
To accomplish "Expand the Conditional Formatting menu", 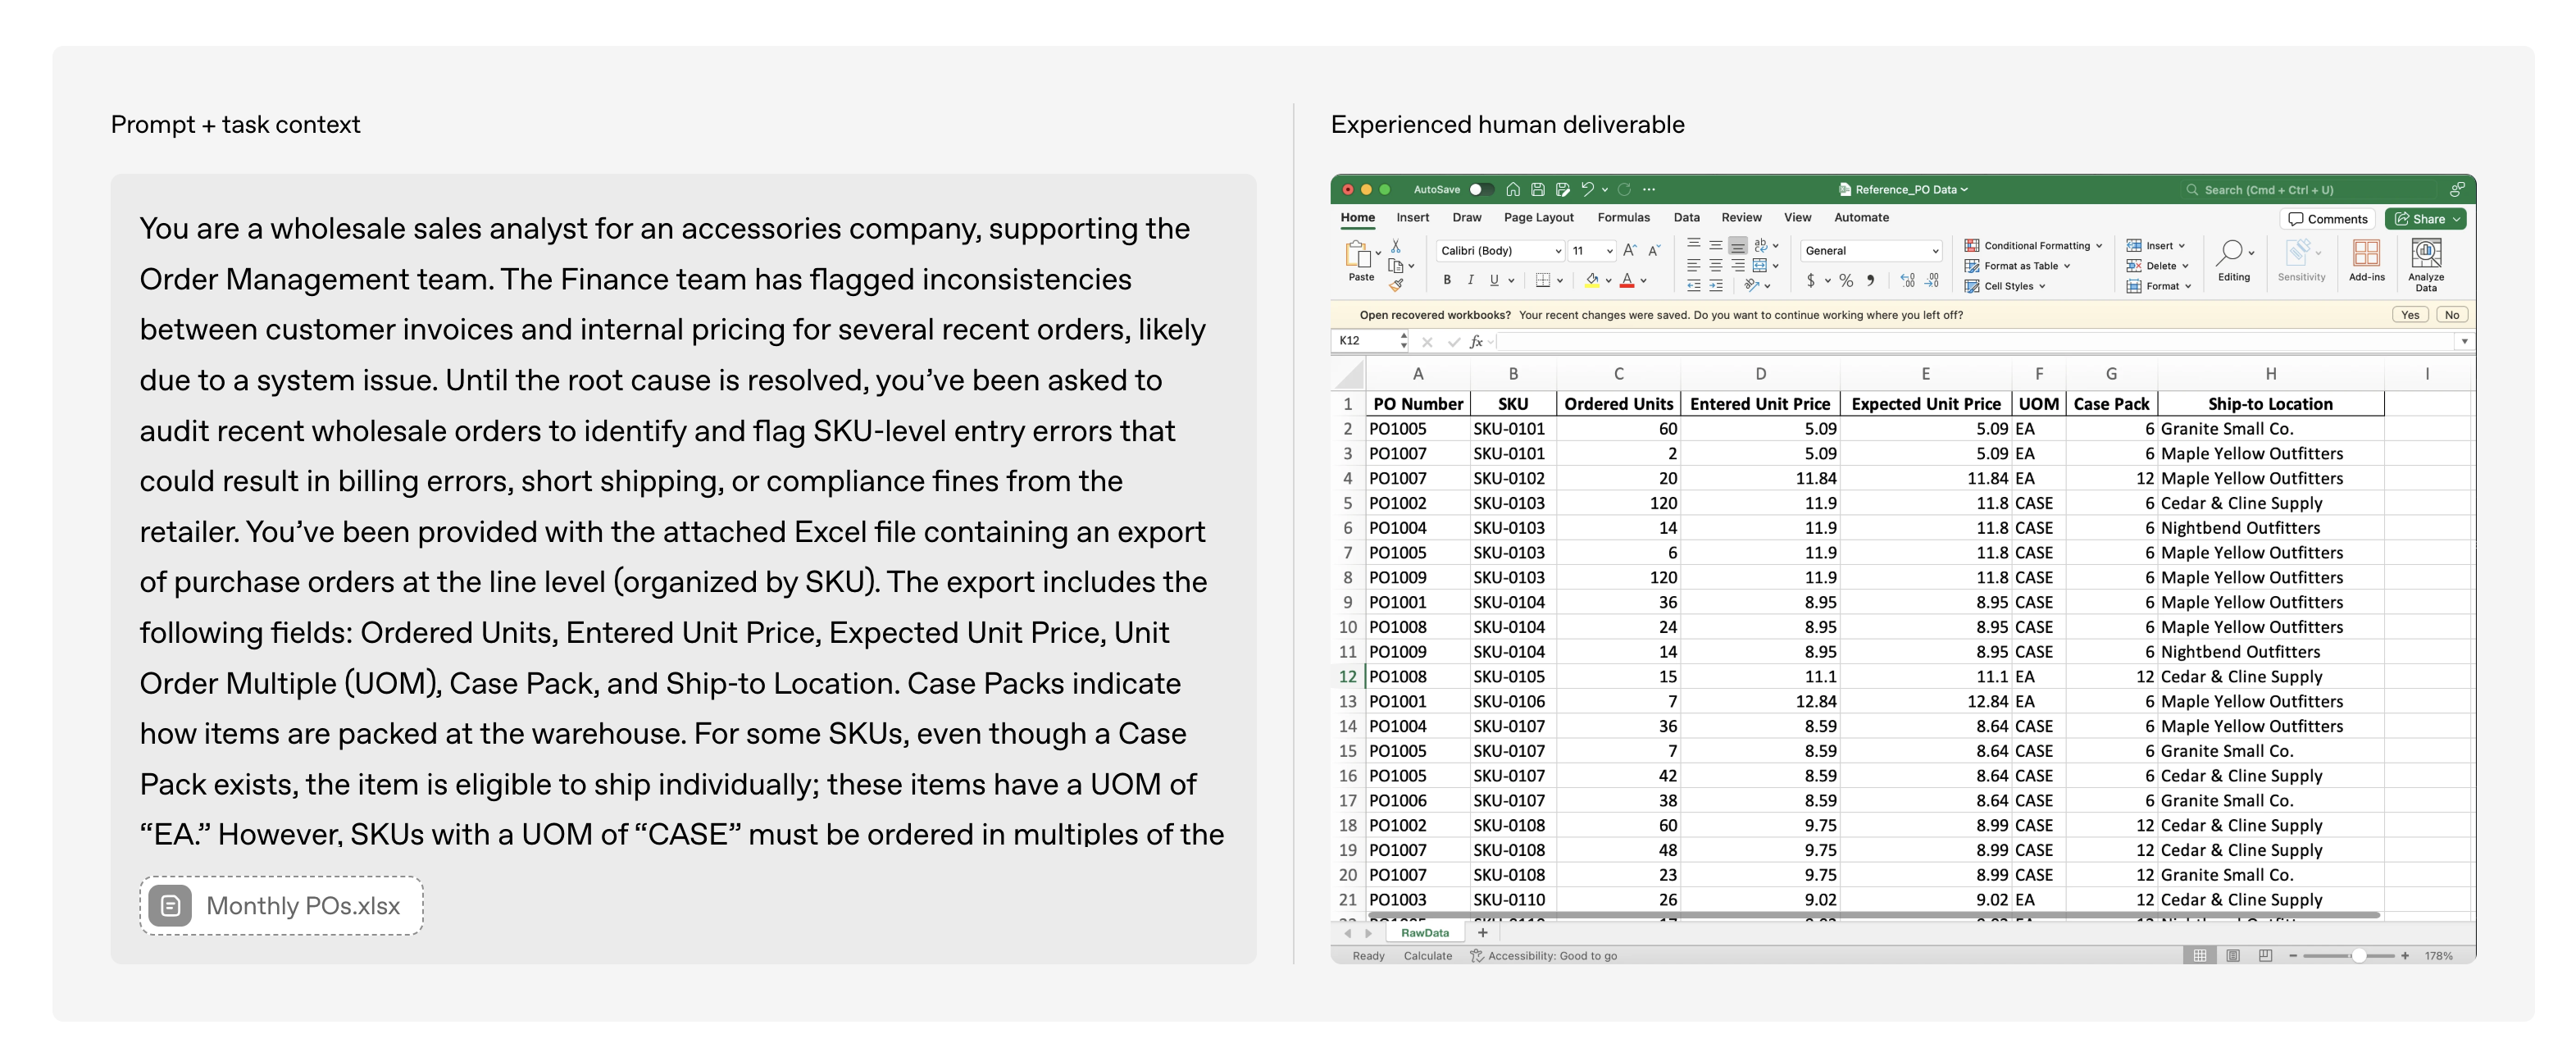I will click(2033, 246).
